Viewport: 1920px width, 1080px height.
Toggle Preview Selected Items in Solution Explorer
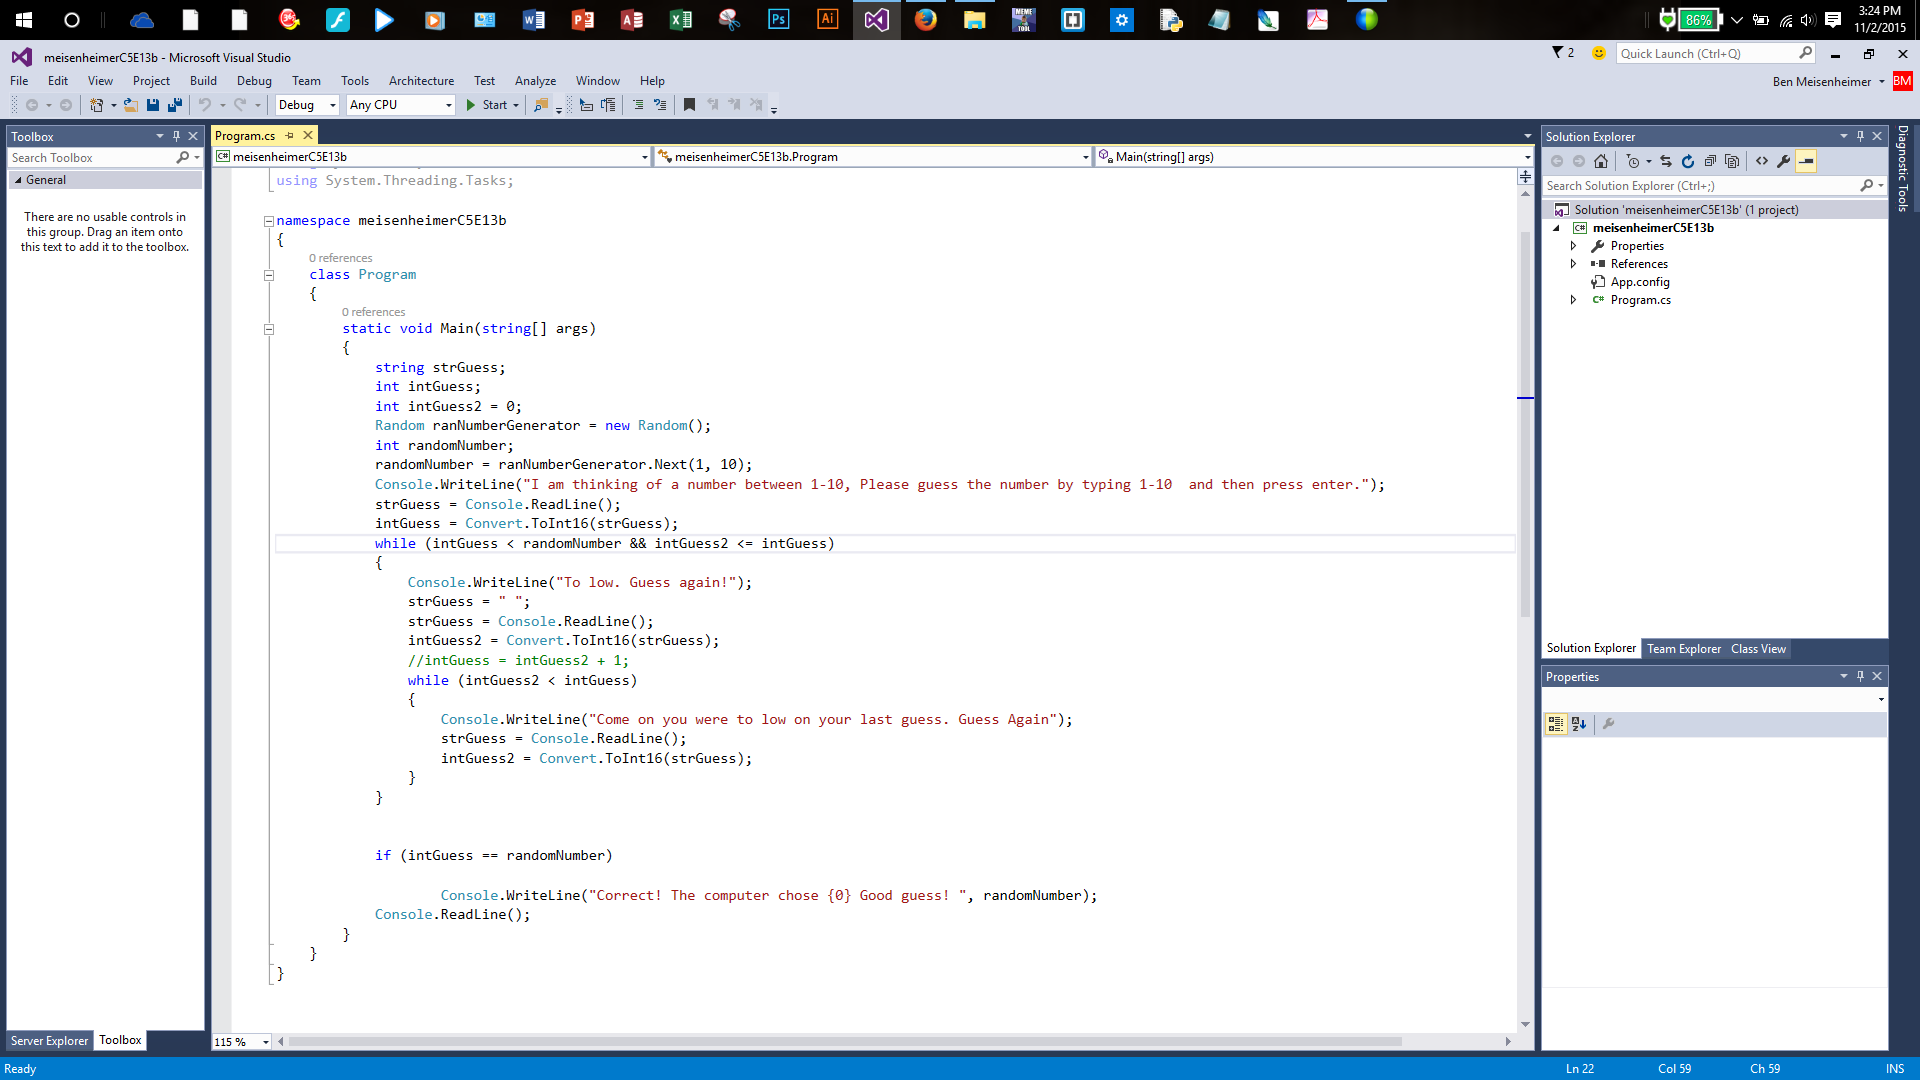click(x=1806, y=161)
